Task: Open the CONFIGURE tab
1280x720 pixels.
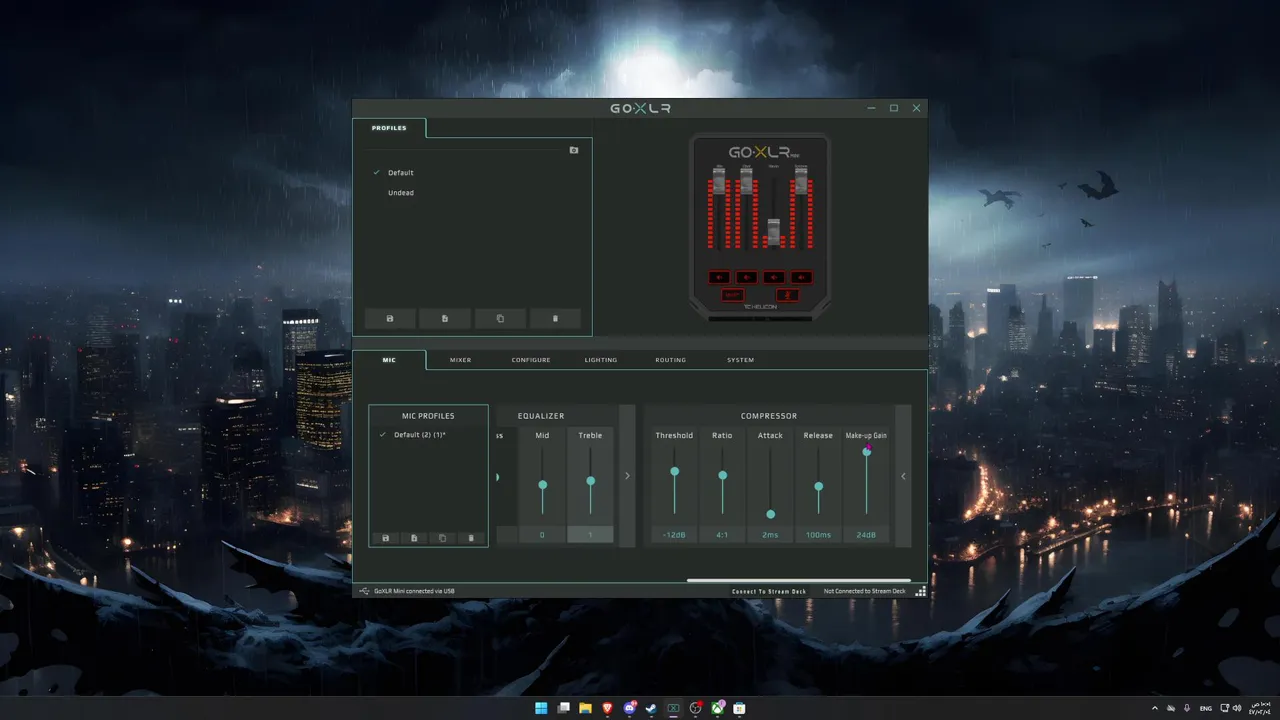Action: tap(531, 360)
